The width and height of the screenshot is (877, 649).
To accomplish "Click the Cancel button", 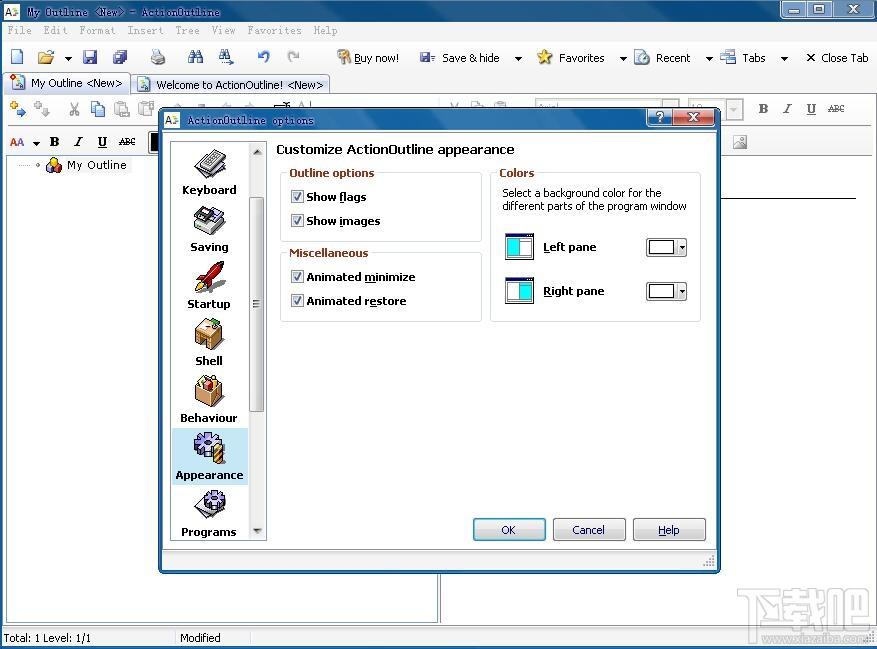I will click(589, 530).
